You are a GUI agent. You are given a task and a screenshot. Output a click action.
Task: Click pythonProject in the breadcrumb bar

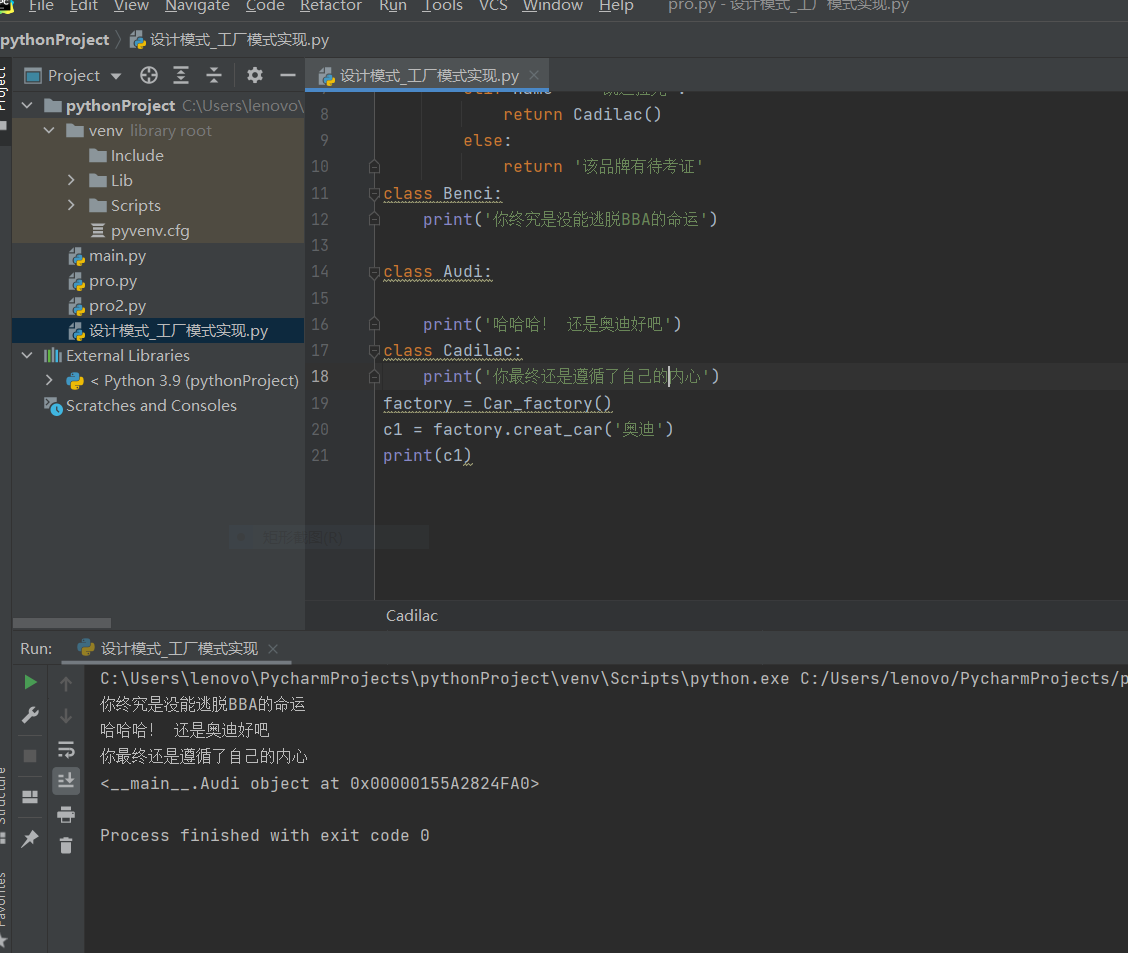coord(55,40)
